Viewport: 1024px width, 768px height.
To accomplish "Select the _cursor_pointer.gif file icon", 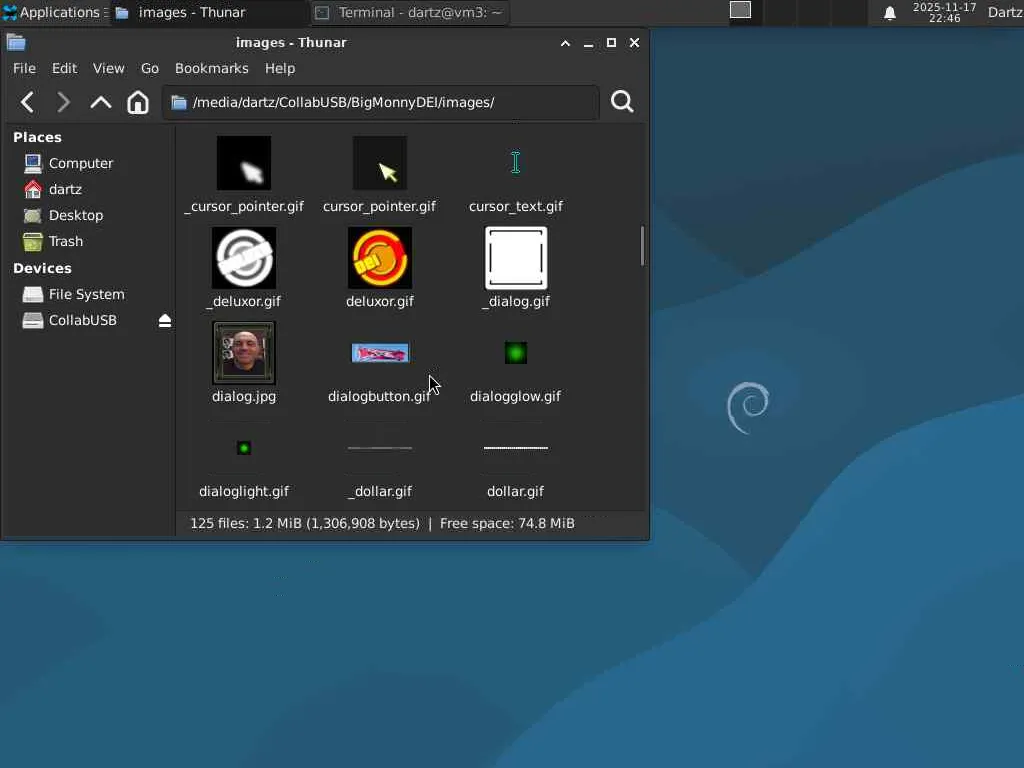I will click(x=244, y=163).
